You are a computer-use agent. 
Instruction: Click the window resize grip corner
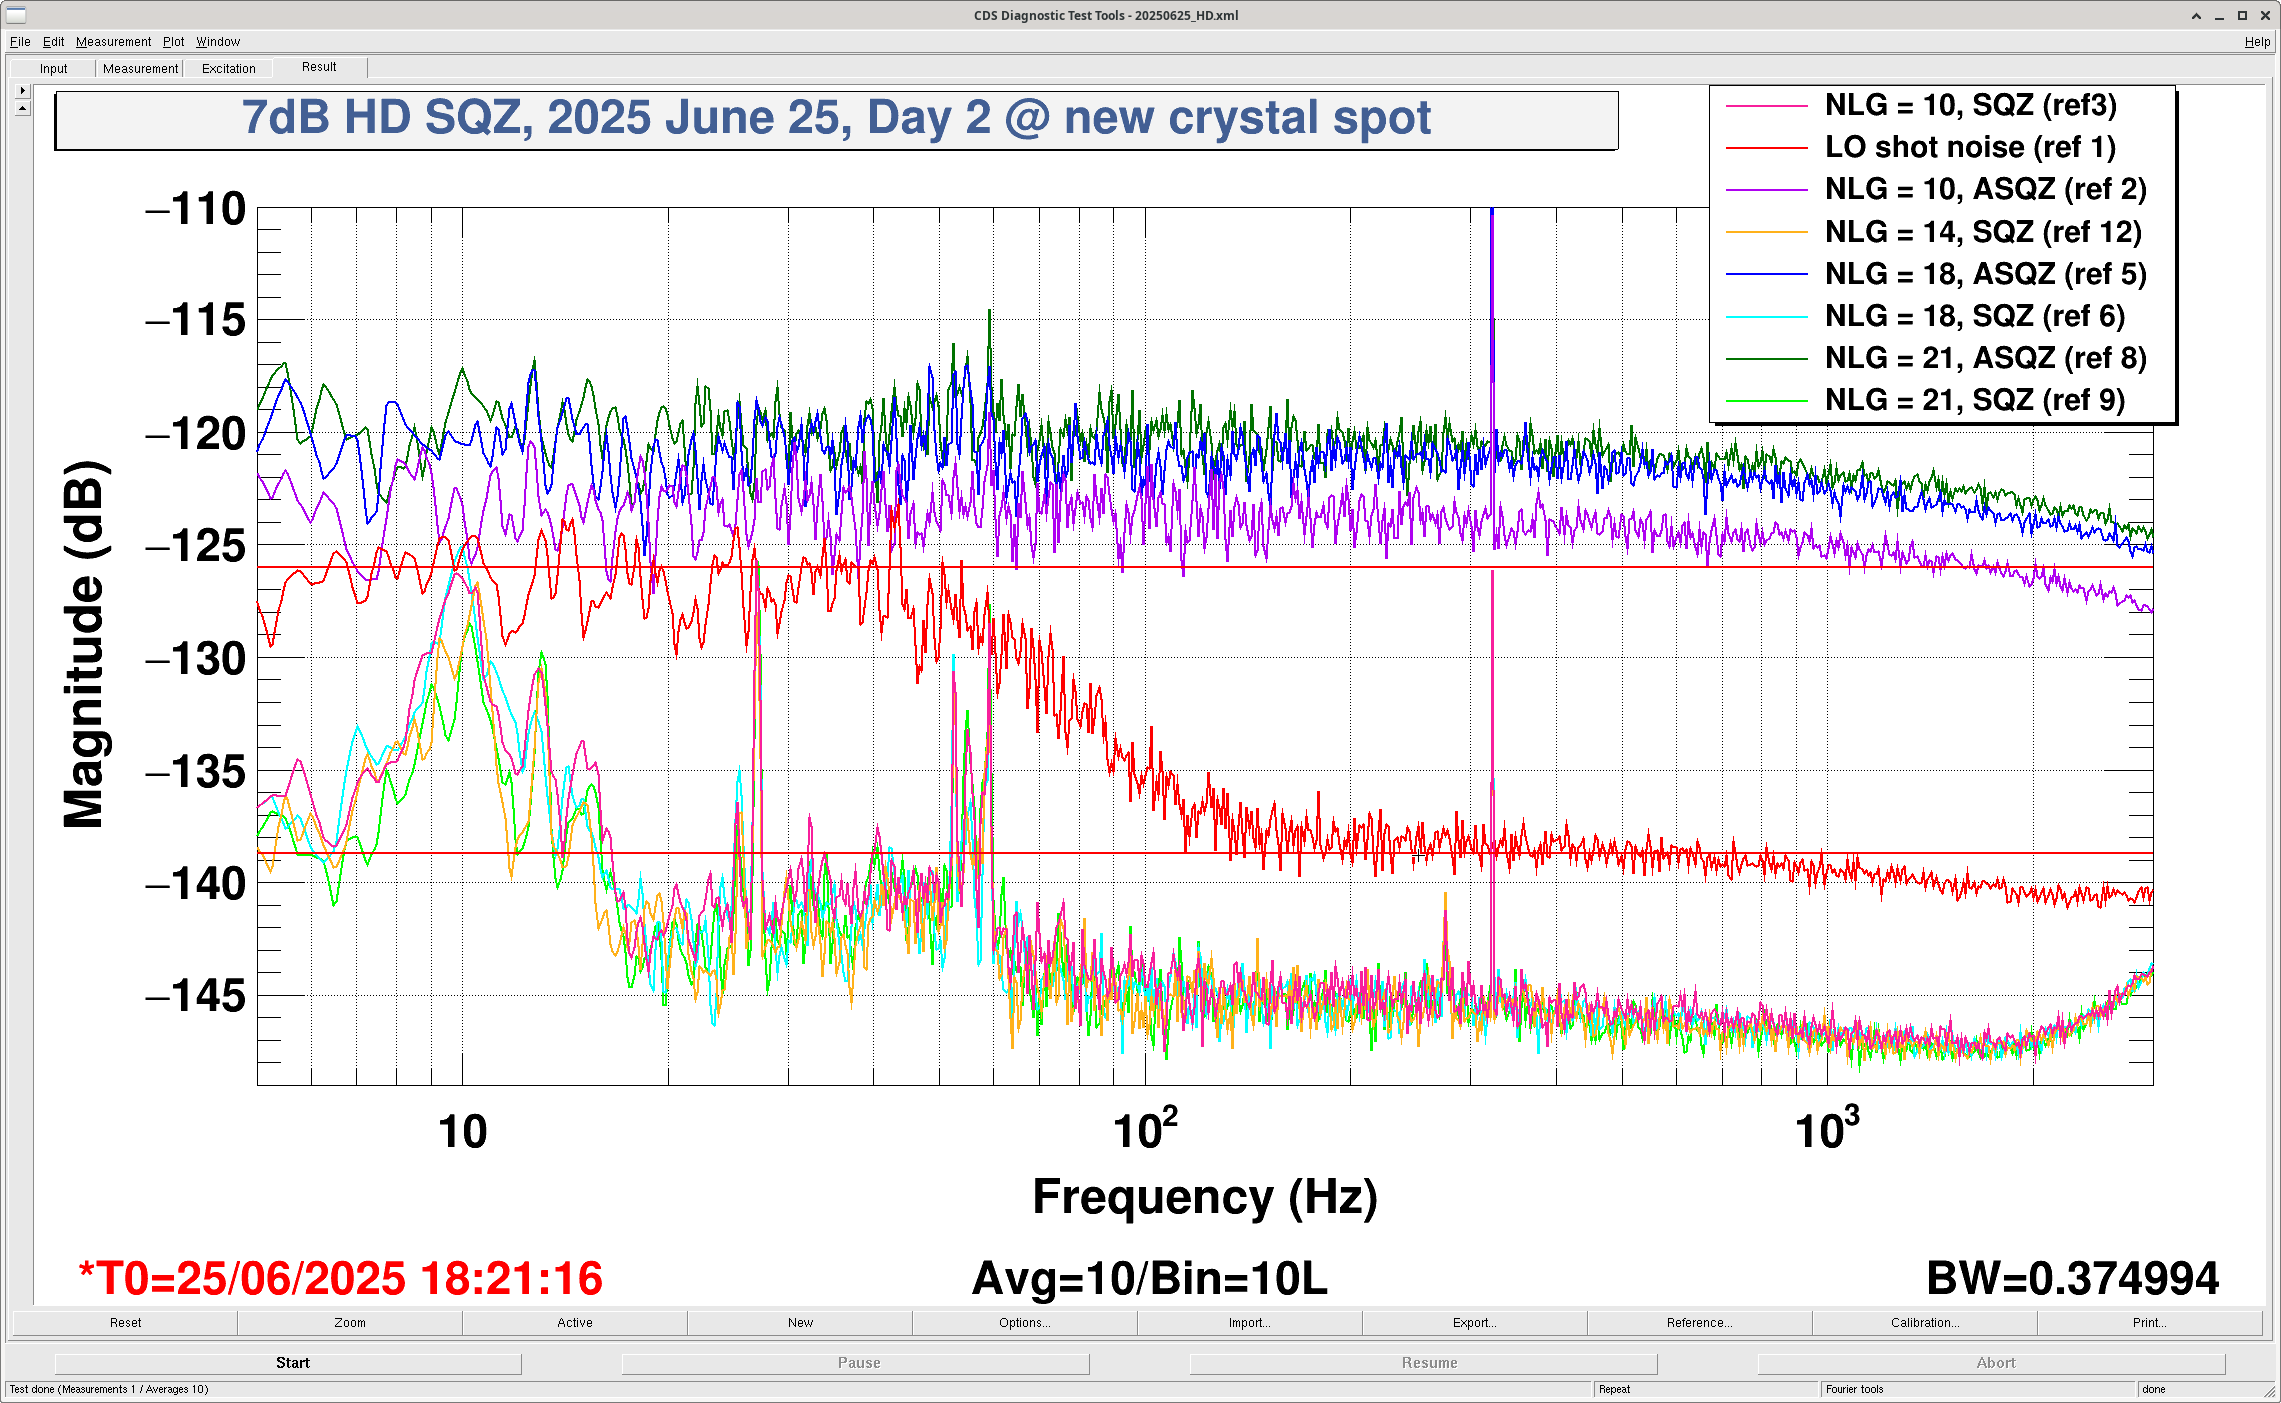[2270, 1391]
